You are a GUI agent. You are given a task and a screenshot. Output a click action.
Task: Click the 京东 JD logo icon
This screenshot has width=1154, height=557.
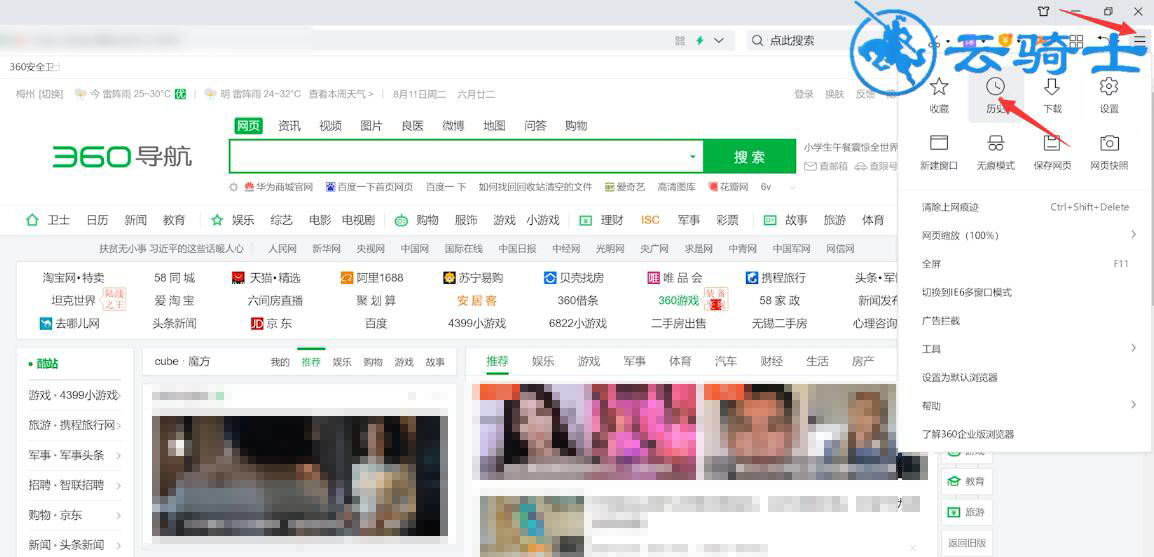(x=257, y=323)
